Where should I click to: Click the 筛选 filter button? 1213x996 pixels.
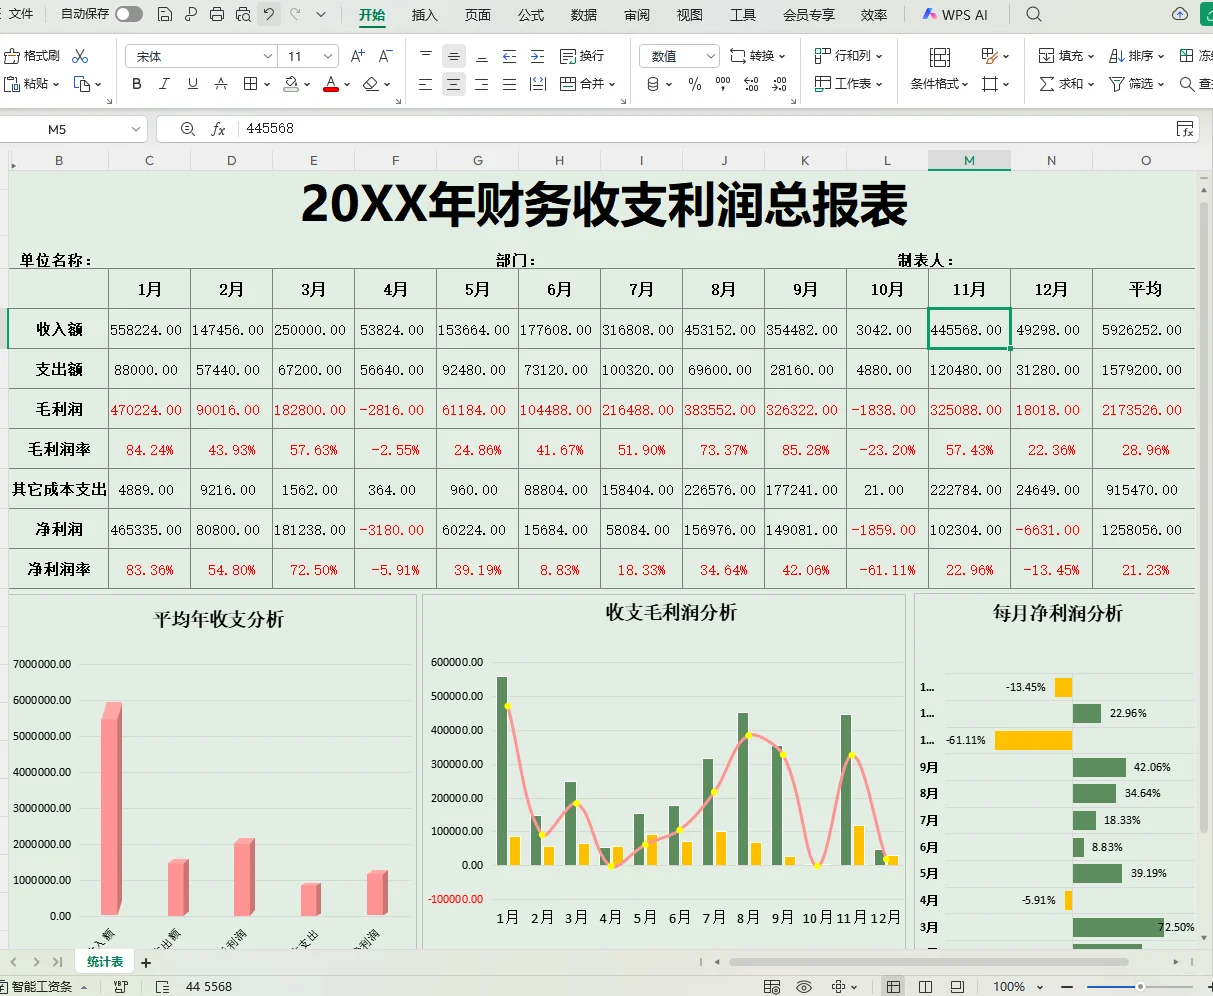[x=1136, y=84]
